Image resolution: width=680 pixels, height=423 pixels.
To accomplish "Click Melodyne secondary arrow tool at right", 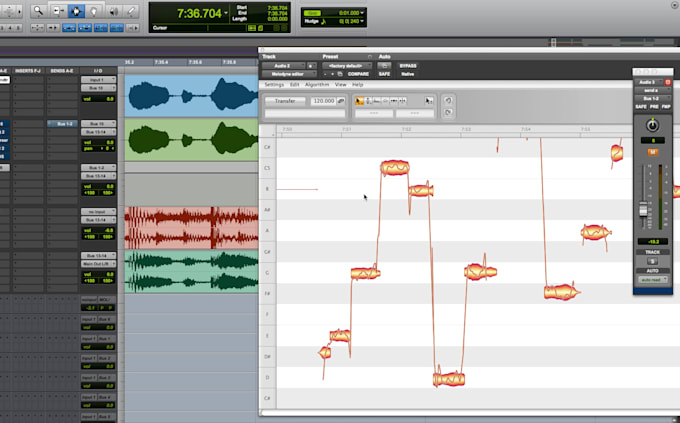I will tap(428, 101).
